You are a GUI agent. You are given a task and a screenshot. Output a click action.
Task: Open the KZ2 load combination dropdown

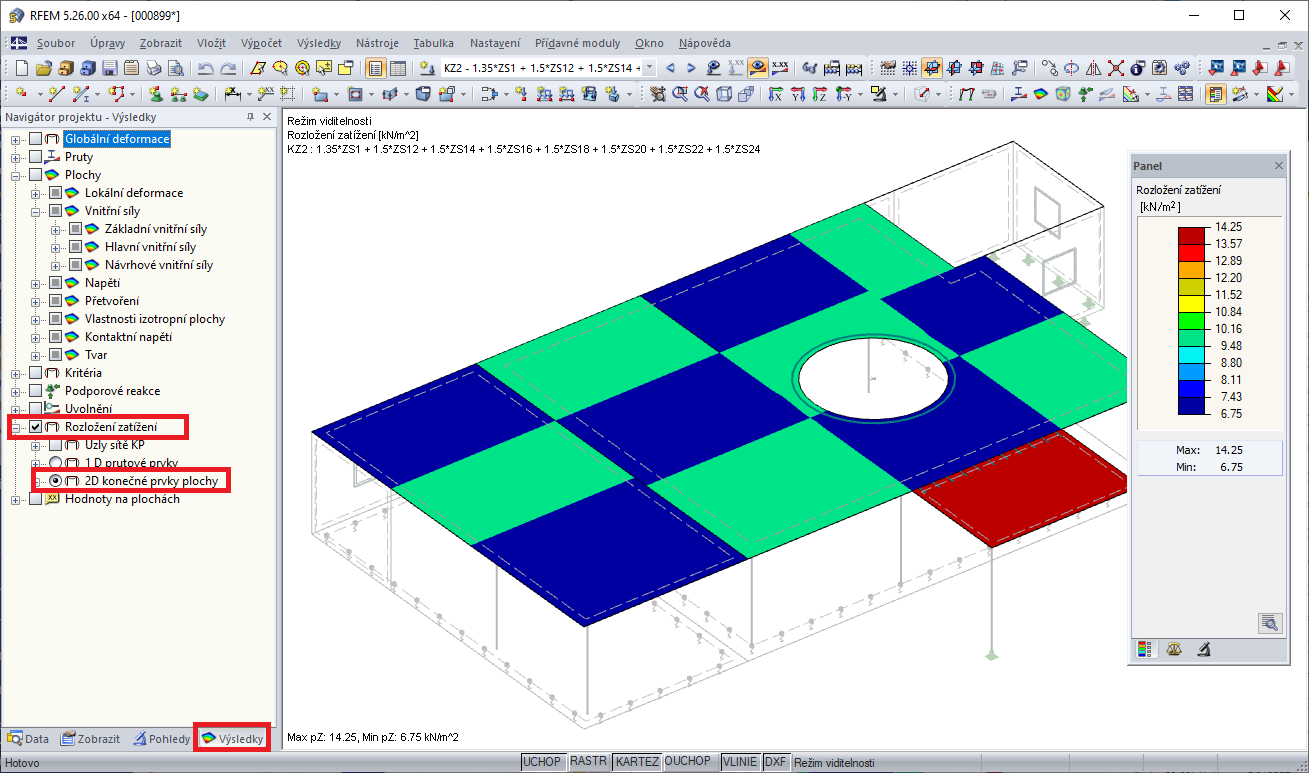coord(649,68)
